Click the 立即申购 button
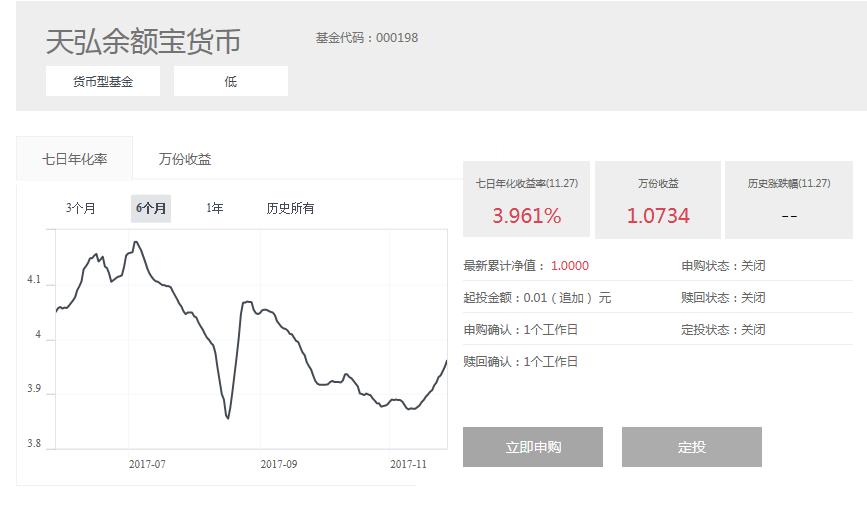The height and width of the screenshot is (511, 867). 533,447
